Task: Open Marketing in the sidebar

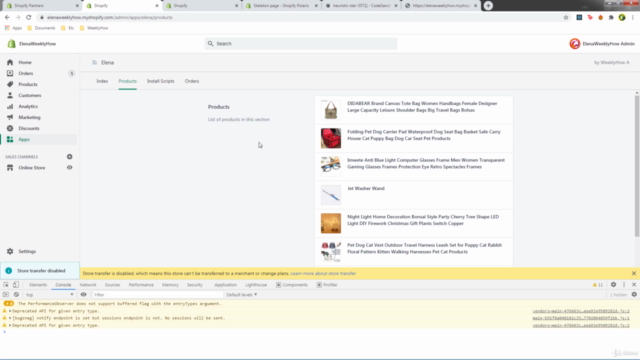Action: [x=29, y=118]
